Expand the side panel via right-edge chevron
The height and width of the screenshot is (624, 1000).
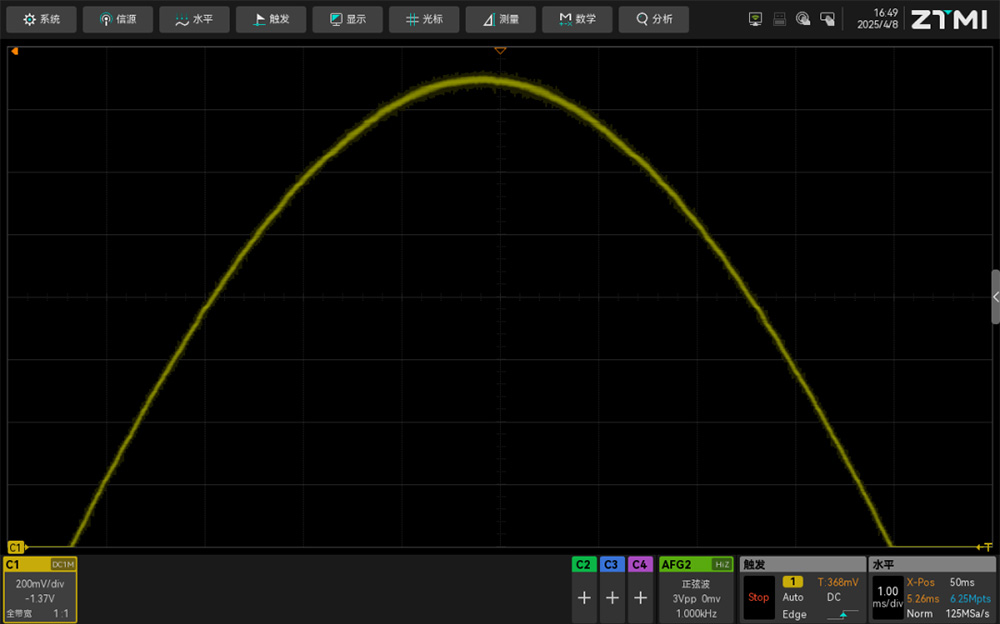click(x=995, y=297)
